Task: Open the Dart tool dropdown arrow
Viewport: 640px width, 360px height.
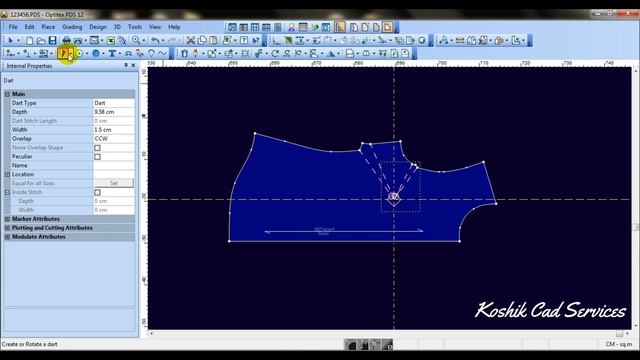Action: (71, 53)
